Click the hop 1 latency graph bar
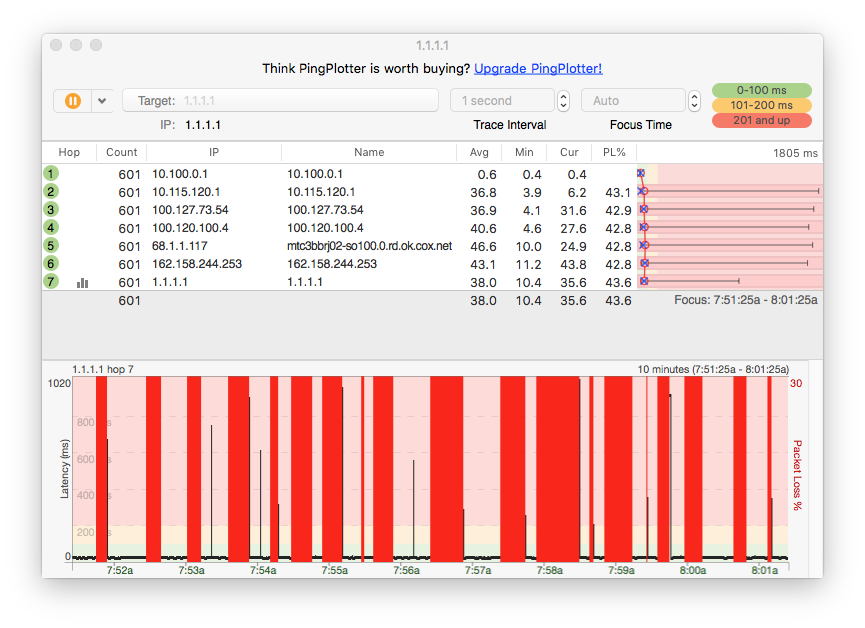This screenshot has width=865, height=628. point(729,173)
